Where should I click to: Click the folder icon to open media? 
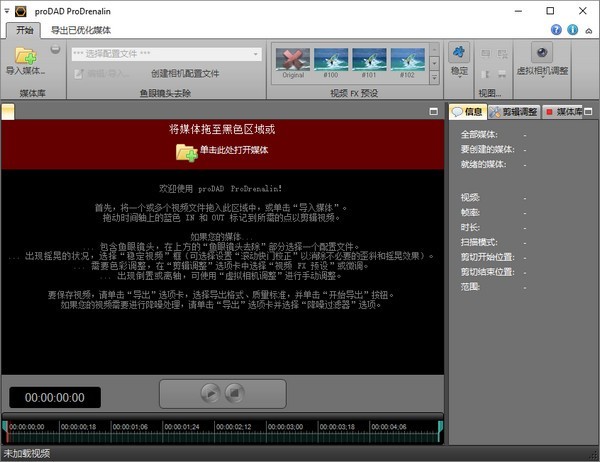point(186,151)
